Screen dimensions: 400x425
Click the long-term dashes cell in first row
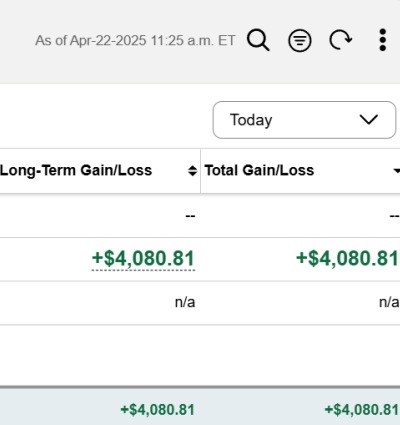[190, 216]
